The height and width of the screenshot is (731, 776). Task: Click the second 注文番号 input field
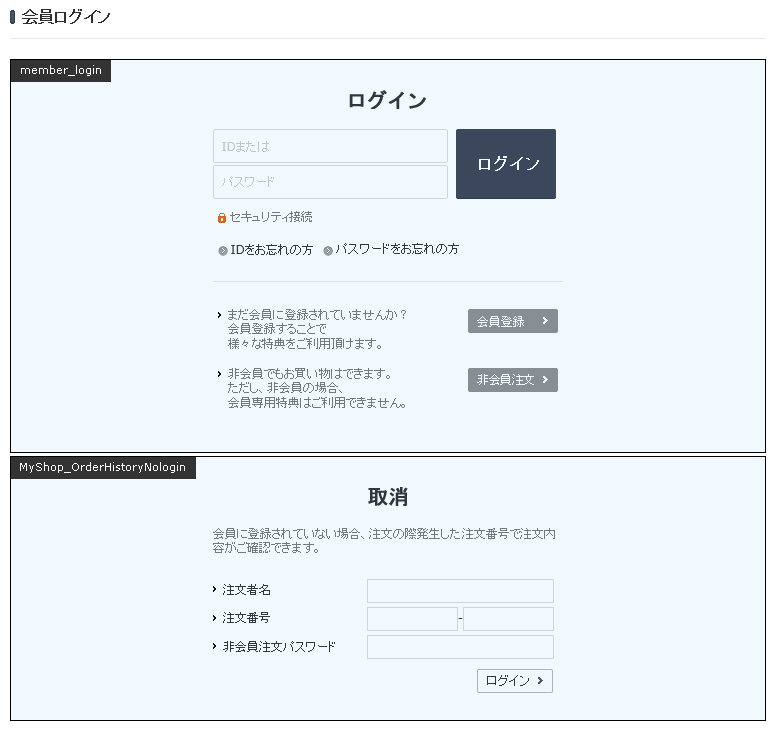tap(508, 619)
